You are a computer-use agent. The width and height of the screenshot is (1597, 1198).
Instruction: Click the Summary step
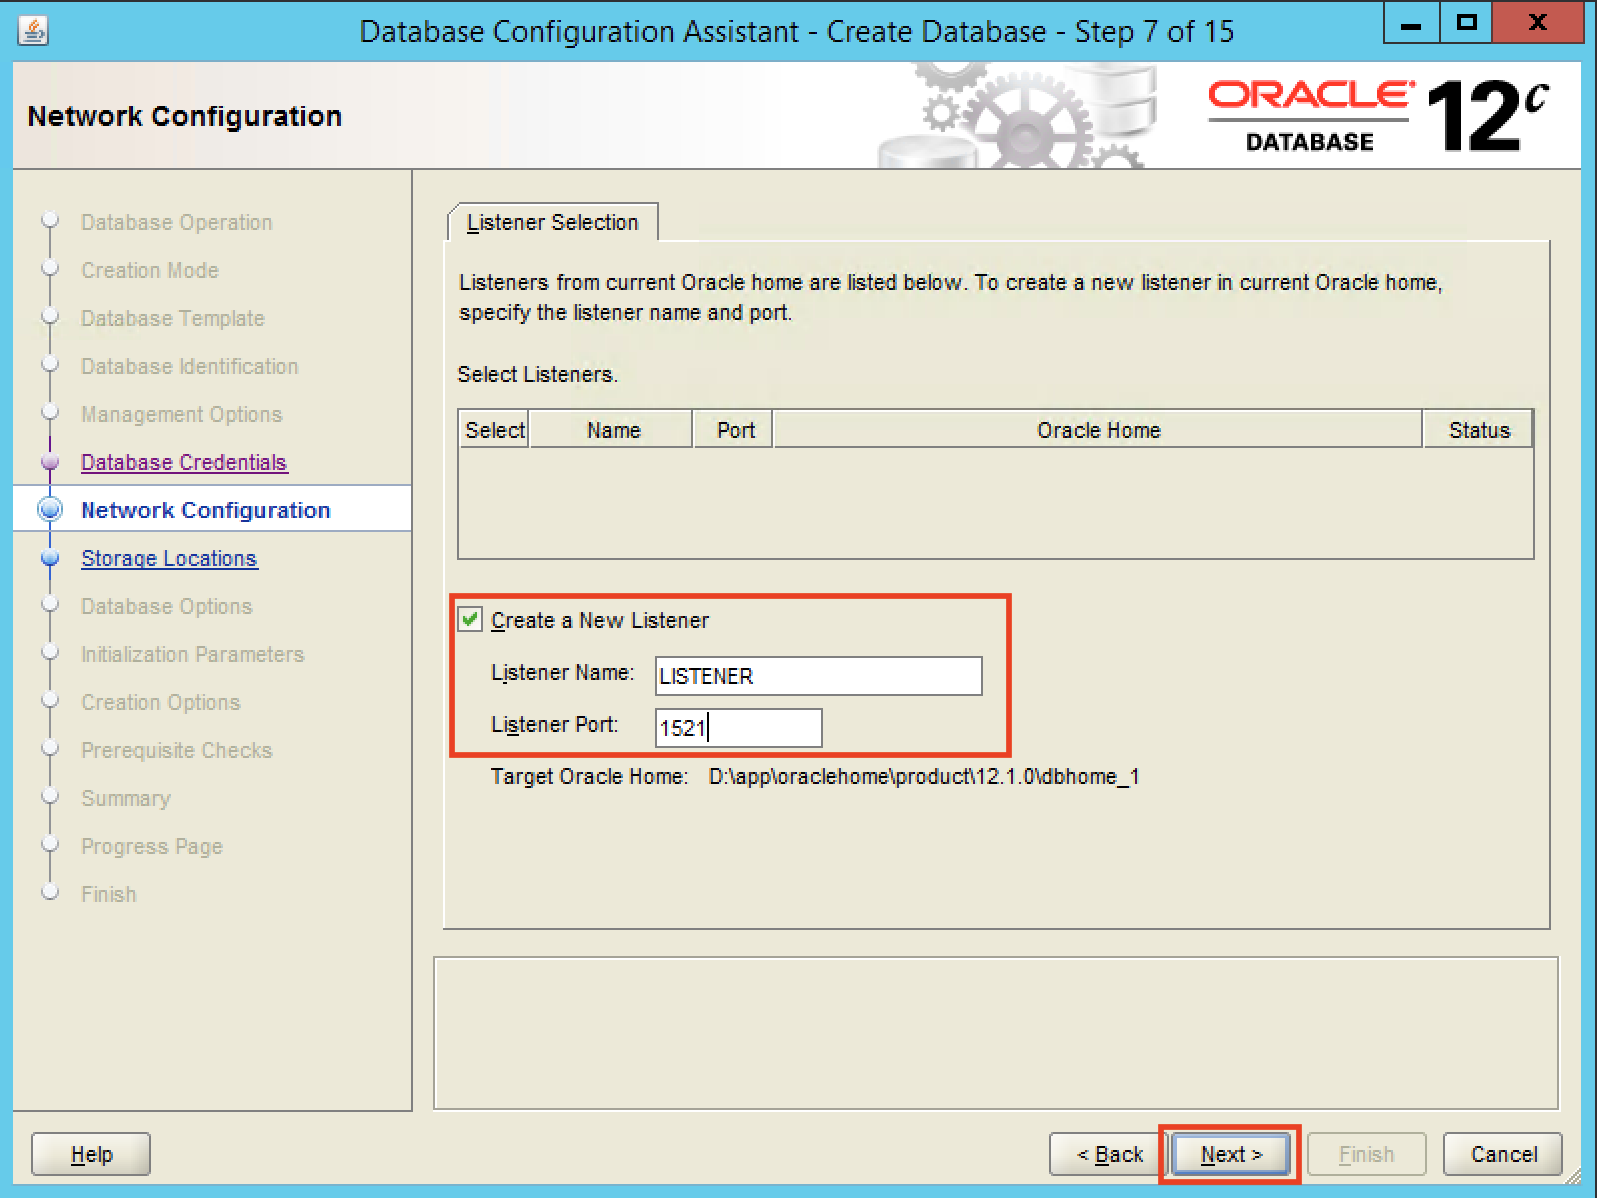[x=126, y=798]
